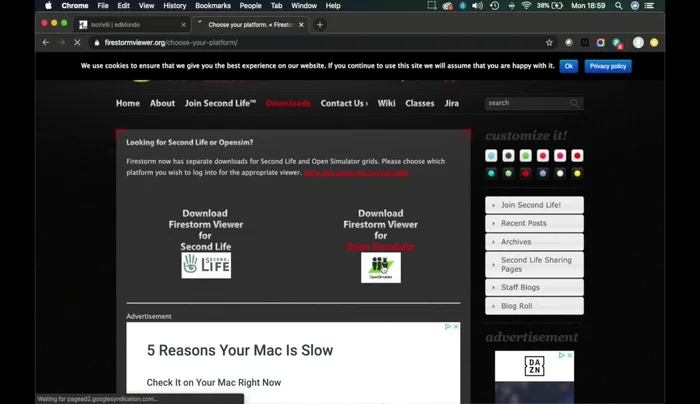Expand the Staff Blogs sidebar section
The image size is (700, 404).
534,287
